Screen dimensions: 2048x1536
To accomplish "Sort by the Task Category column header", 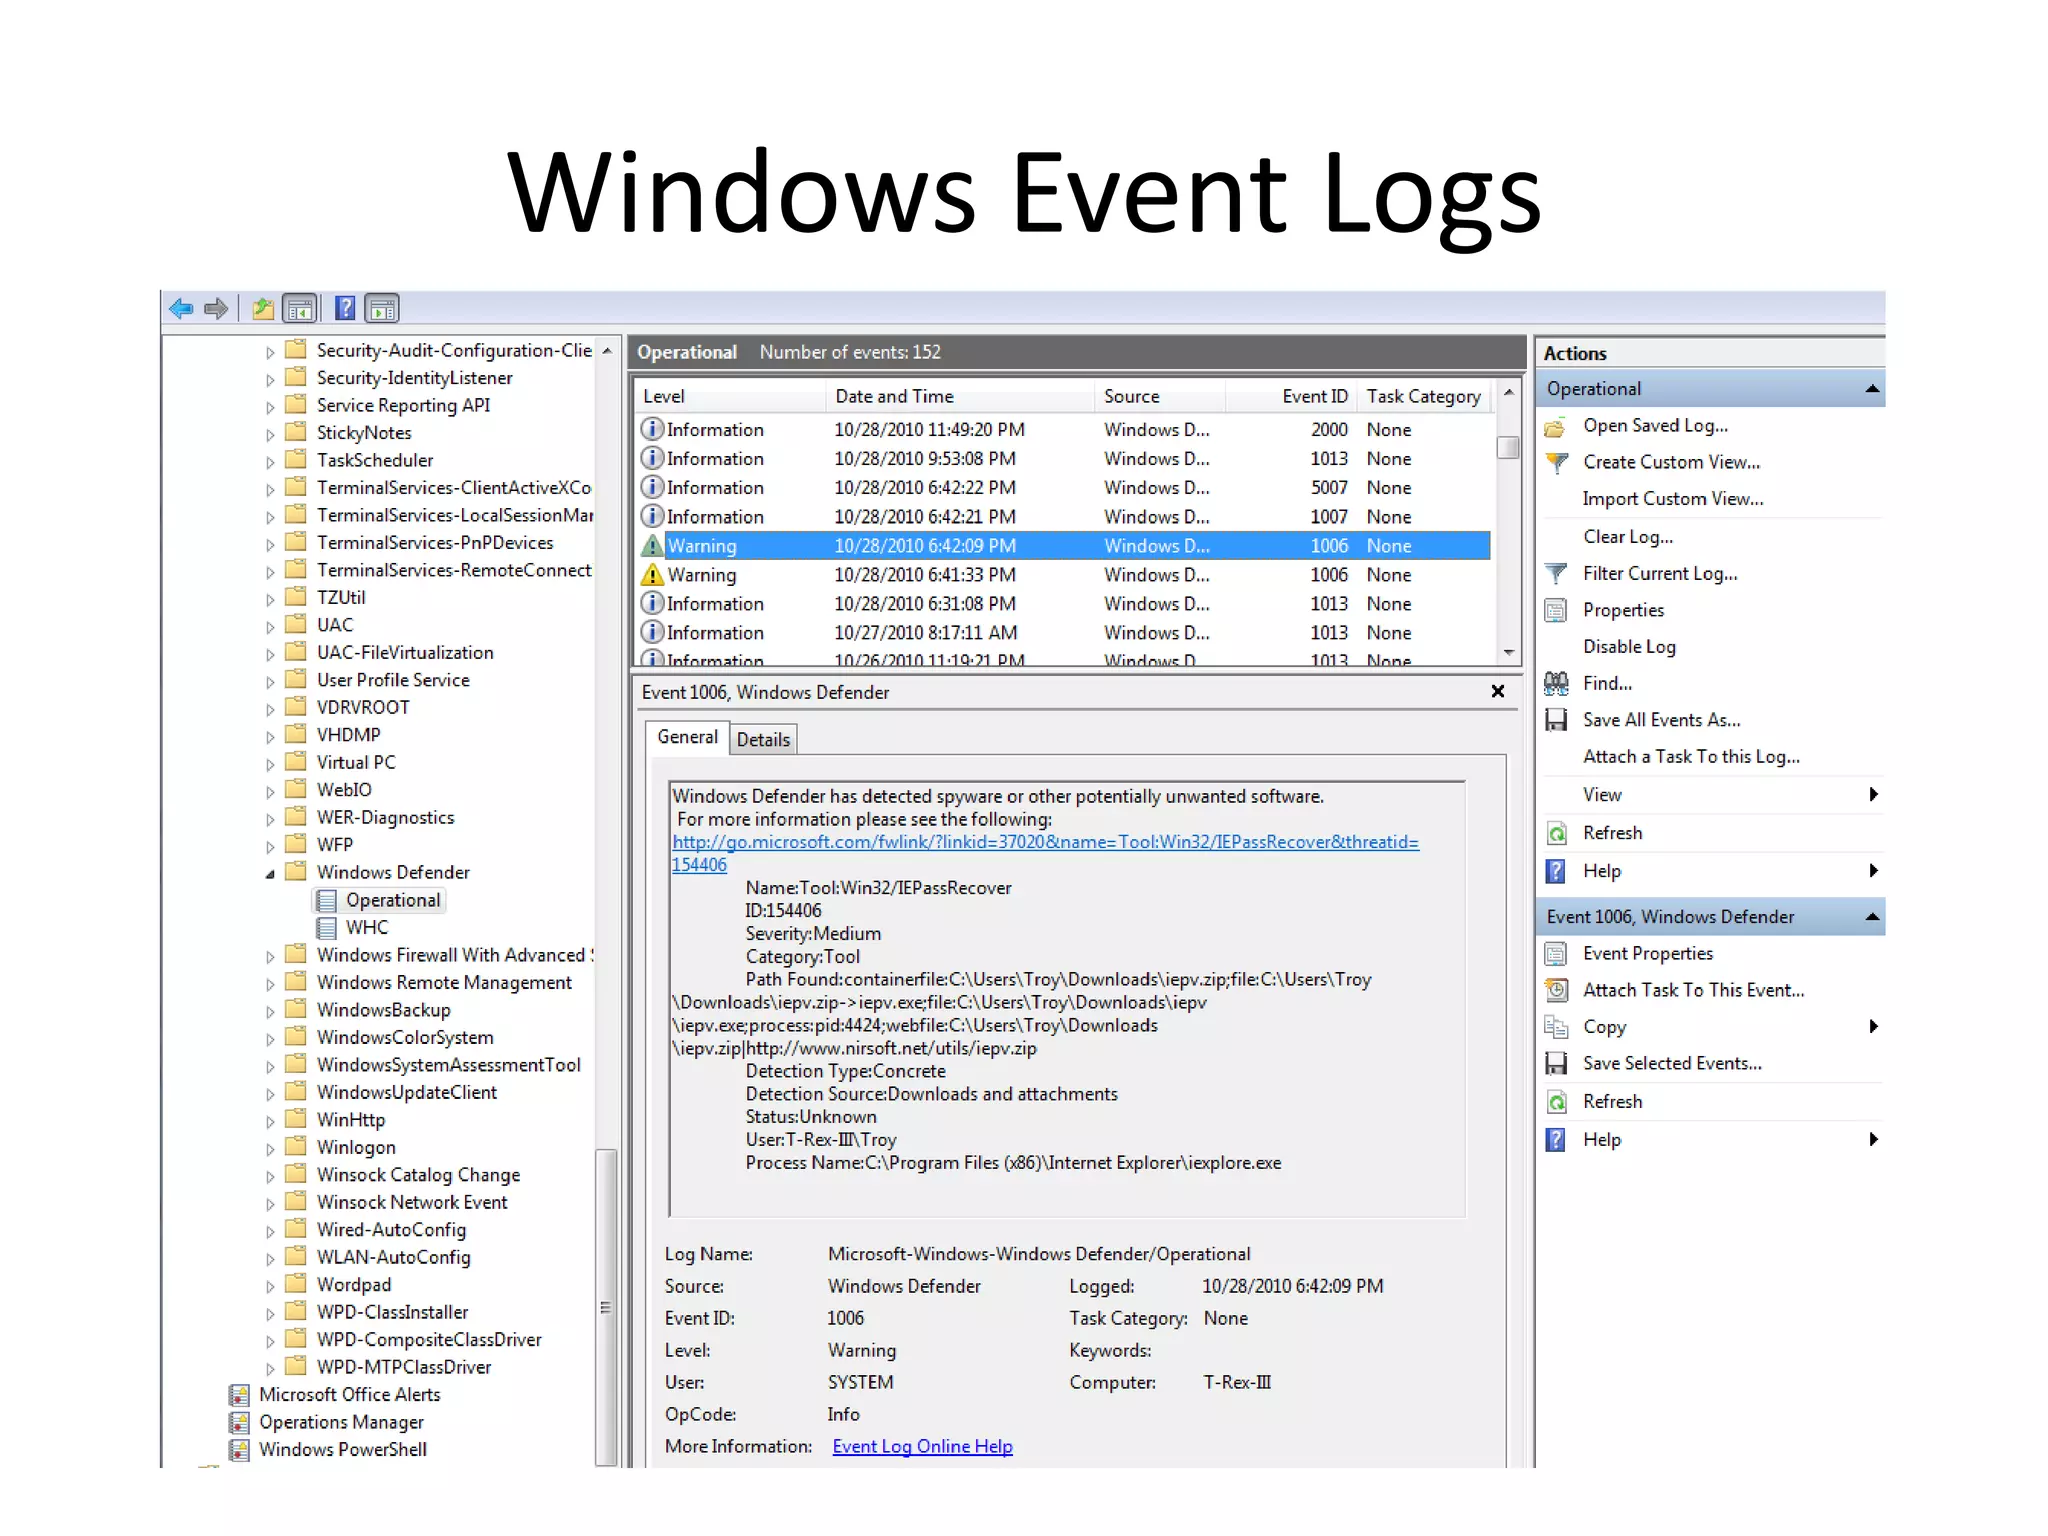I will point(1424,396).
